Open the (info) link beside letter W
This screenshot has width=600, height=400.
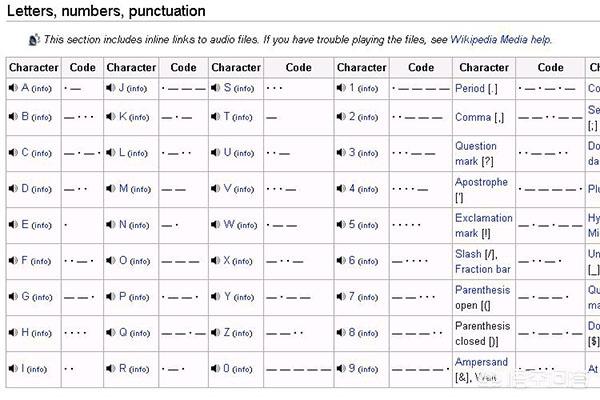click(247, 225)
